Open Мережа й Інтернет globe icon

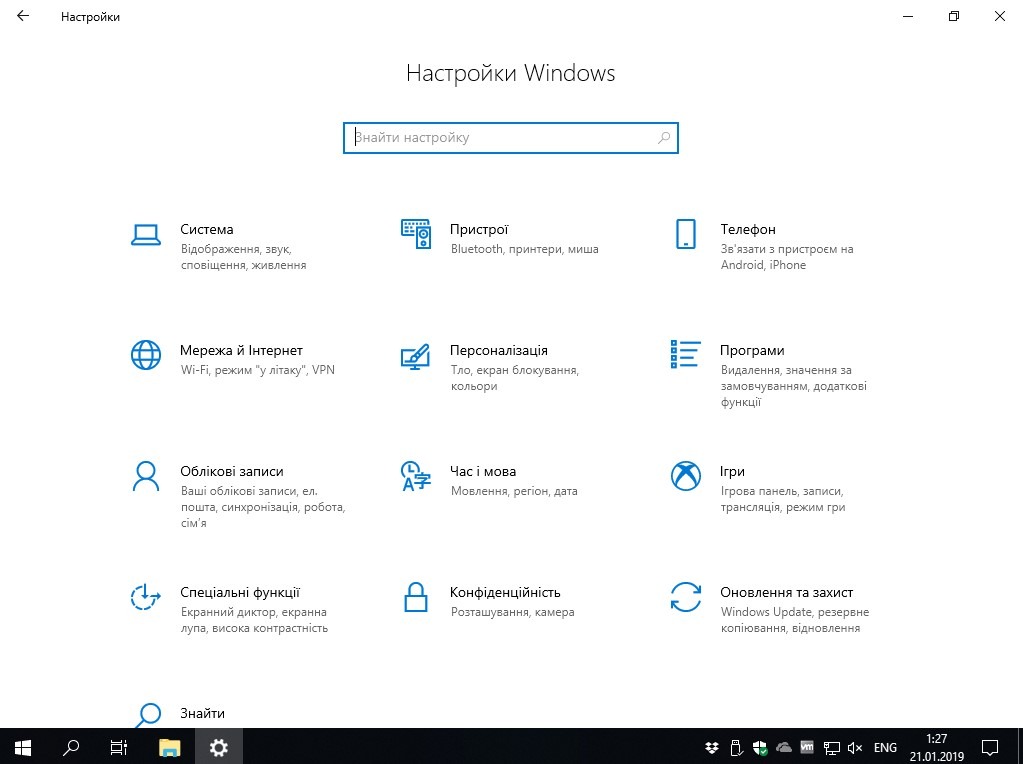tap(145, 355)
